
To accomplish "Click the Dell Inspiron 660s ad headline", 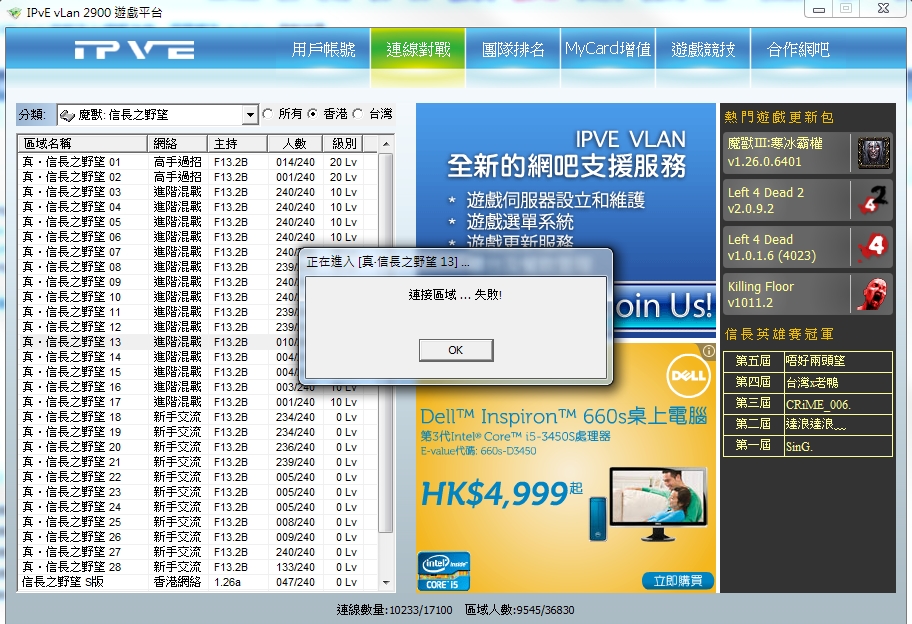I will pos(564,416).
